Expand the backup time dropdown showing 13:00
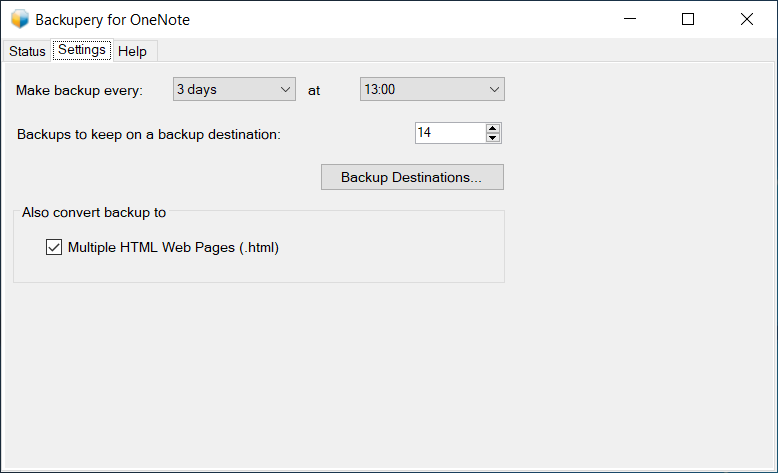 432,89
